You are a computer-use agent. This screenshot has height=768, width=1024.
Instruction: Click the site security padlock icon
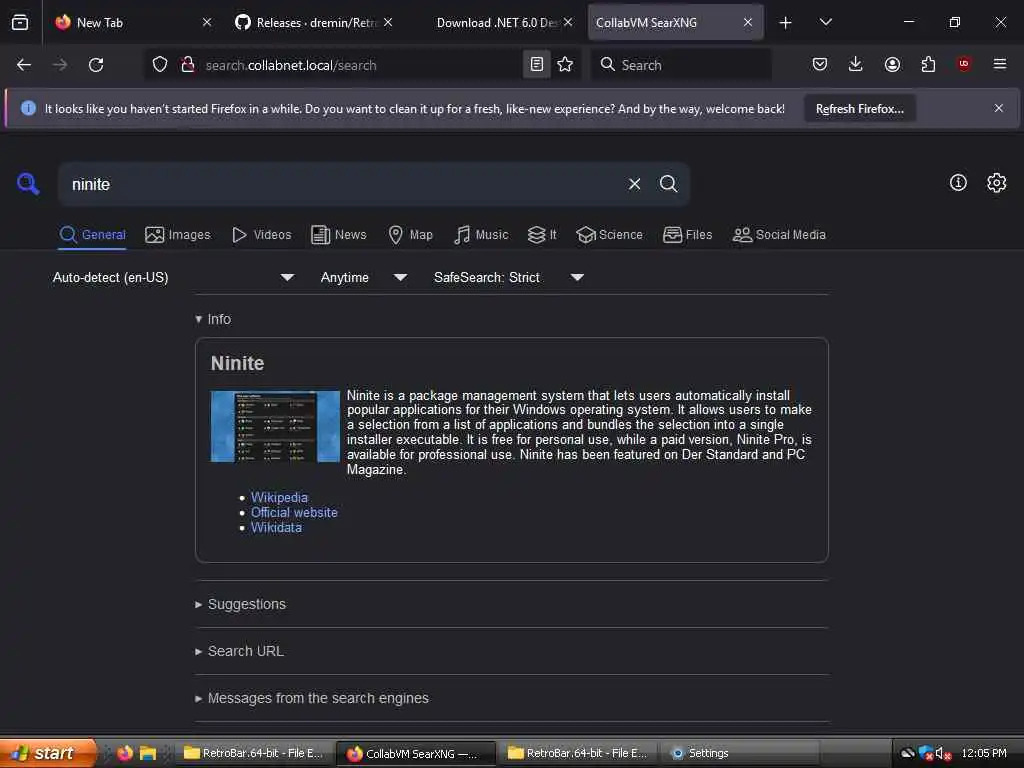(188, 65)
